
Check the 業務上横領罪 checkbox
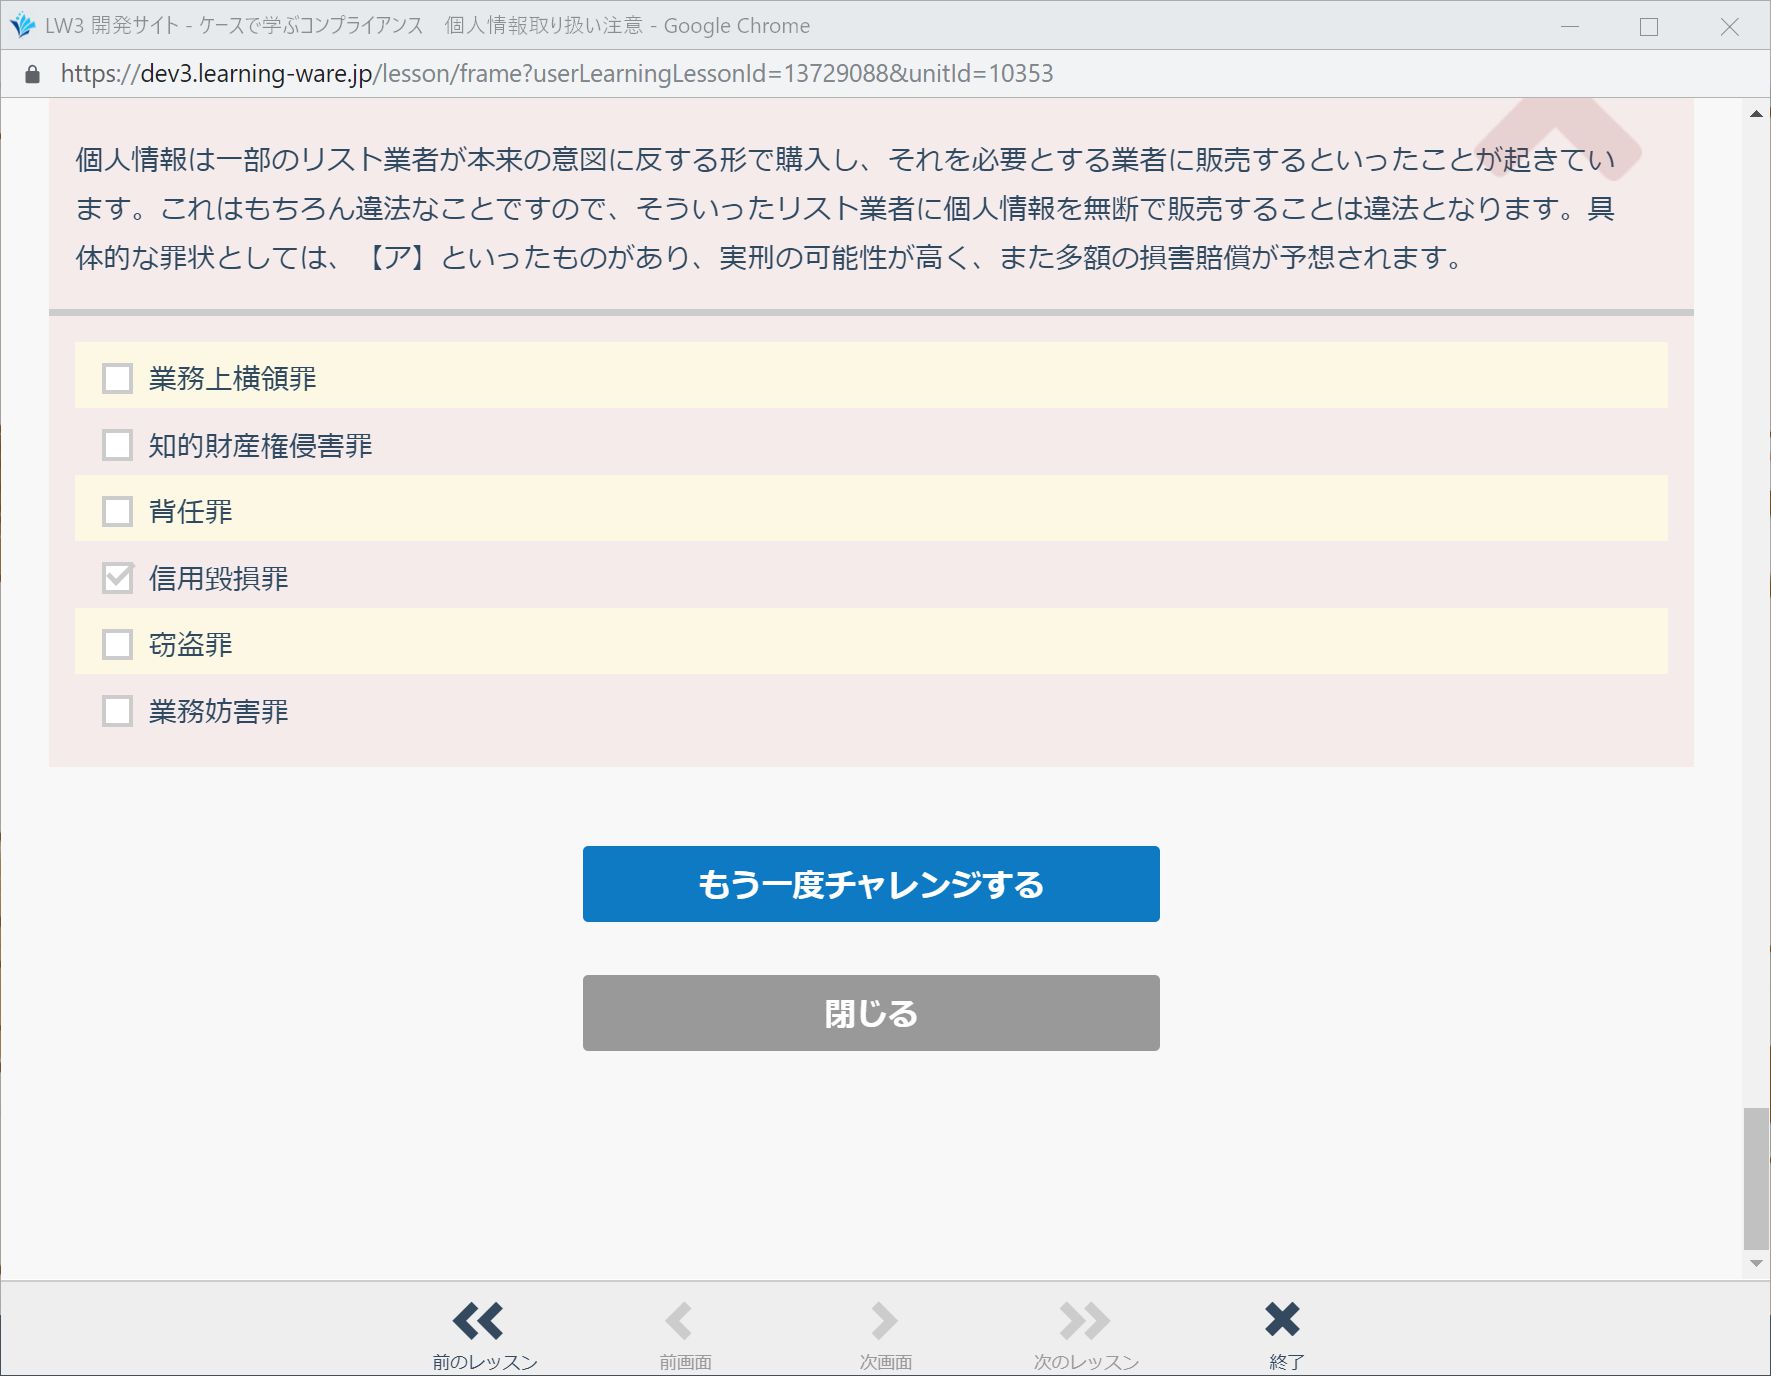click(x=118, y=378)
